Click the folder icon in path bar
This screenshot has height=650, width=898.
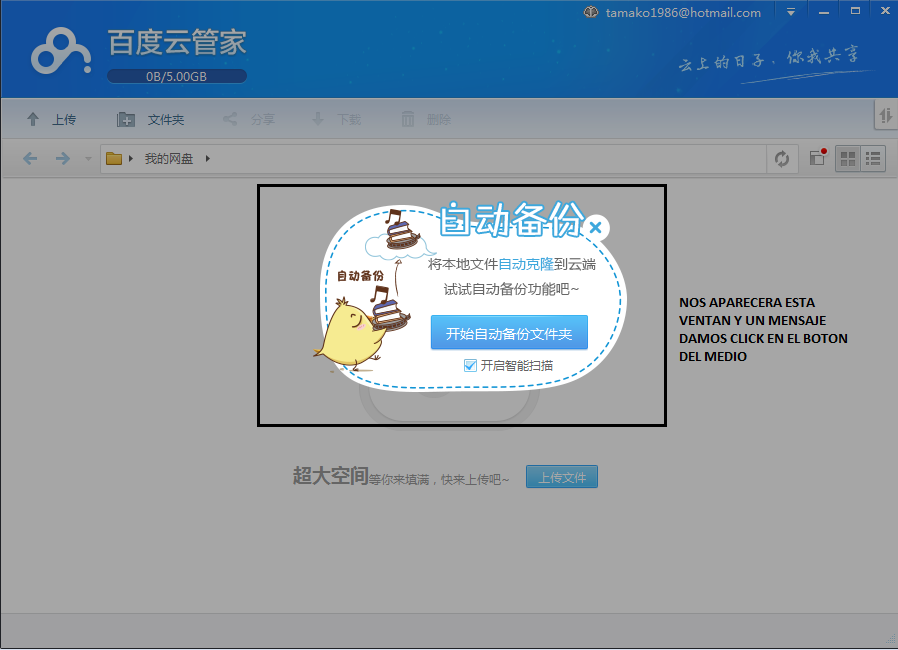pyautogui.click(x=114, y=159)
